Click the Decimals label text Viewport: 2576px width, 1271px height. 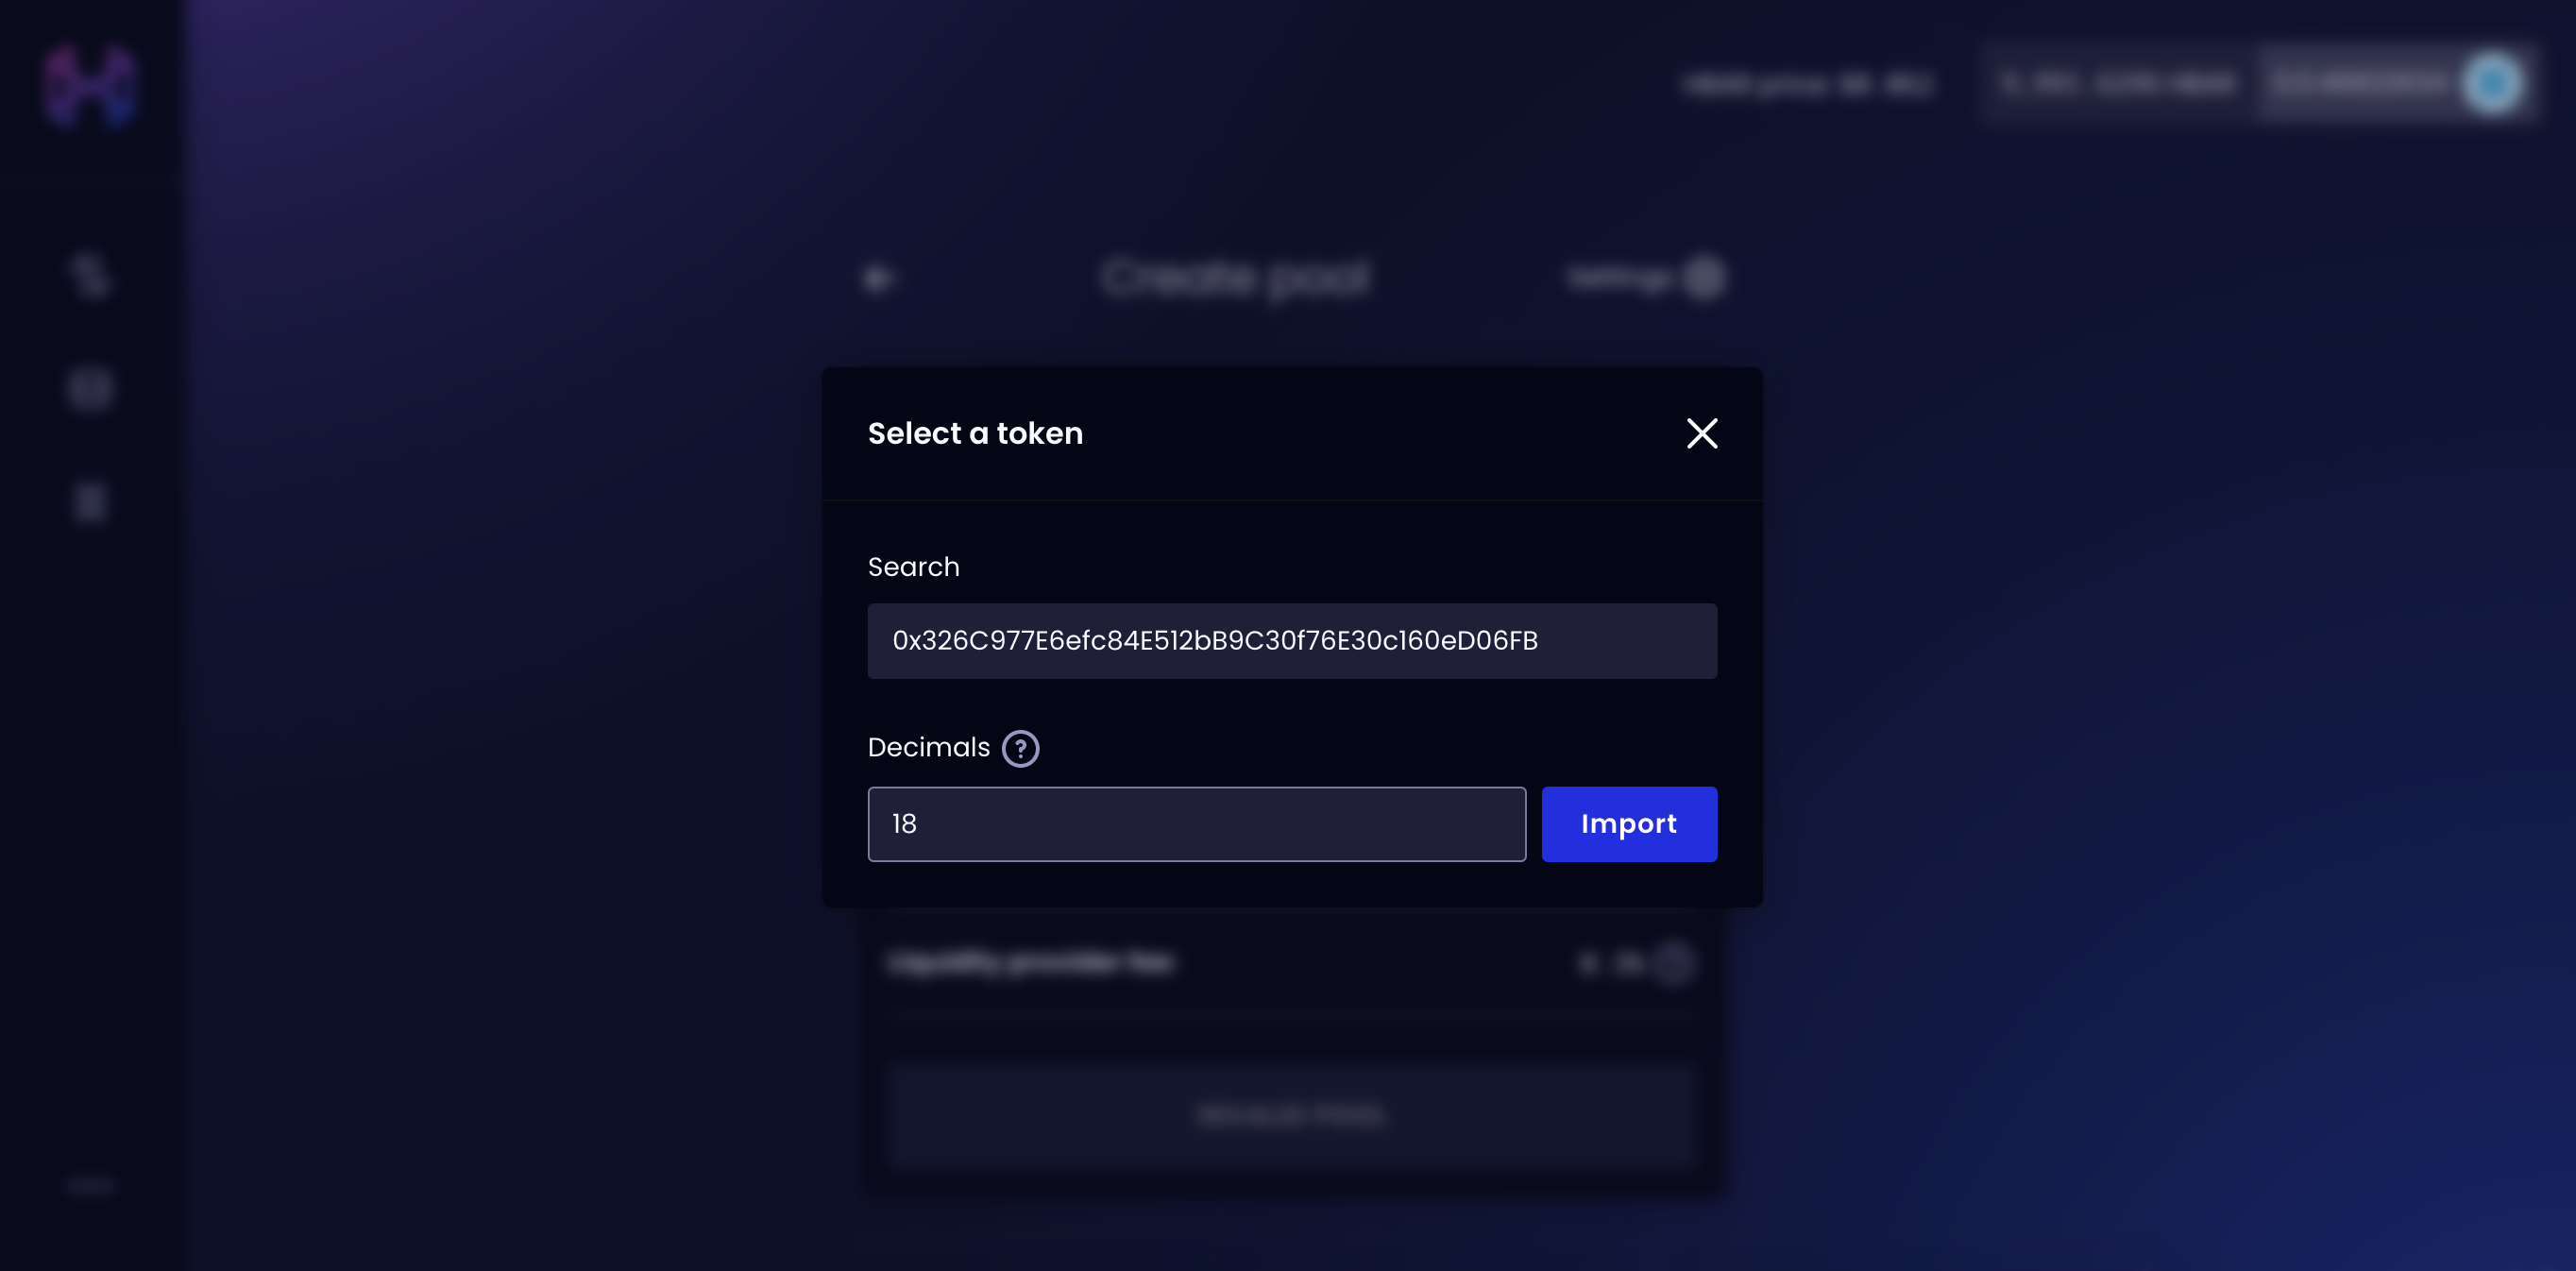(x=928, y=748)
